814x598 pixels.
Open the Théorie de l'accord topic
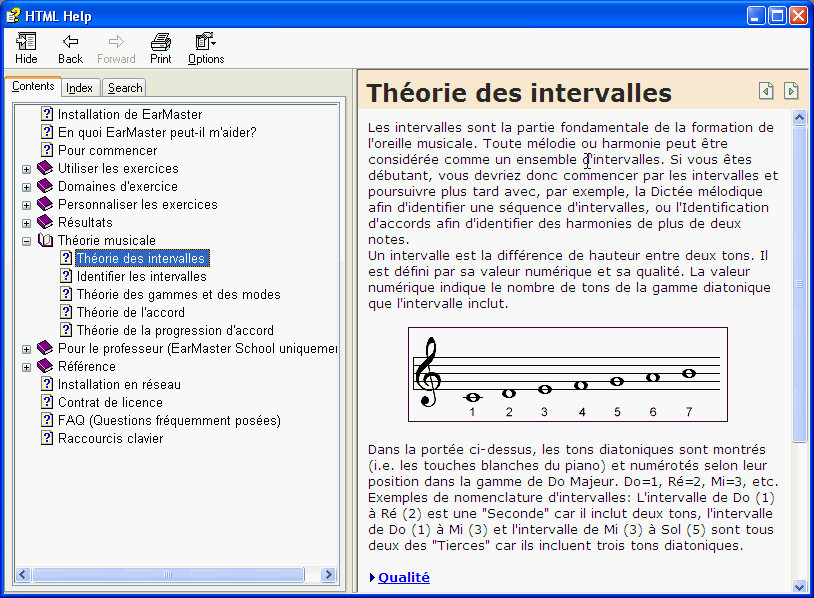[x=131, y=312]
